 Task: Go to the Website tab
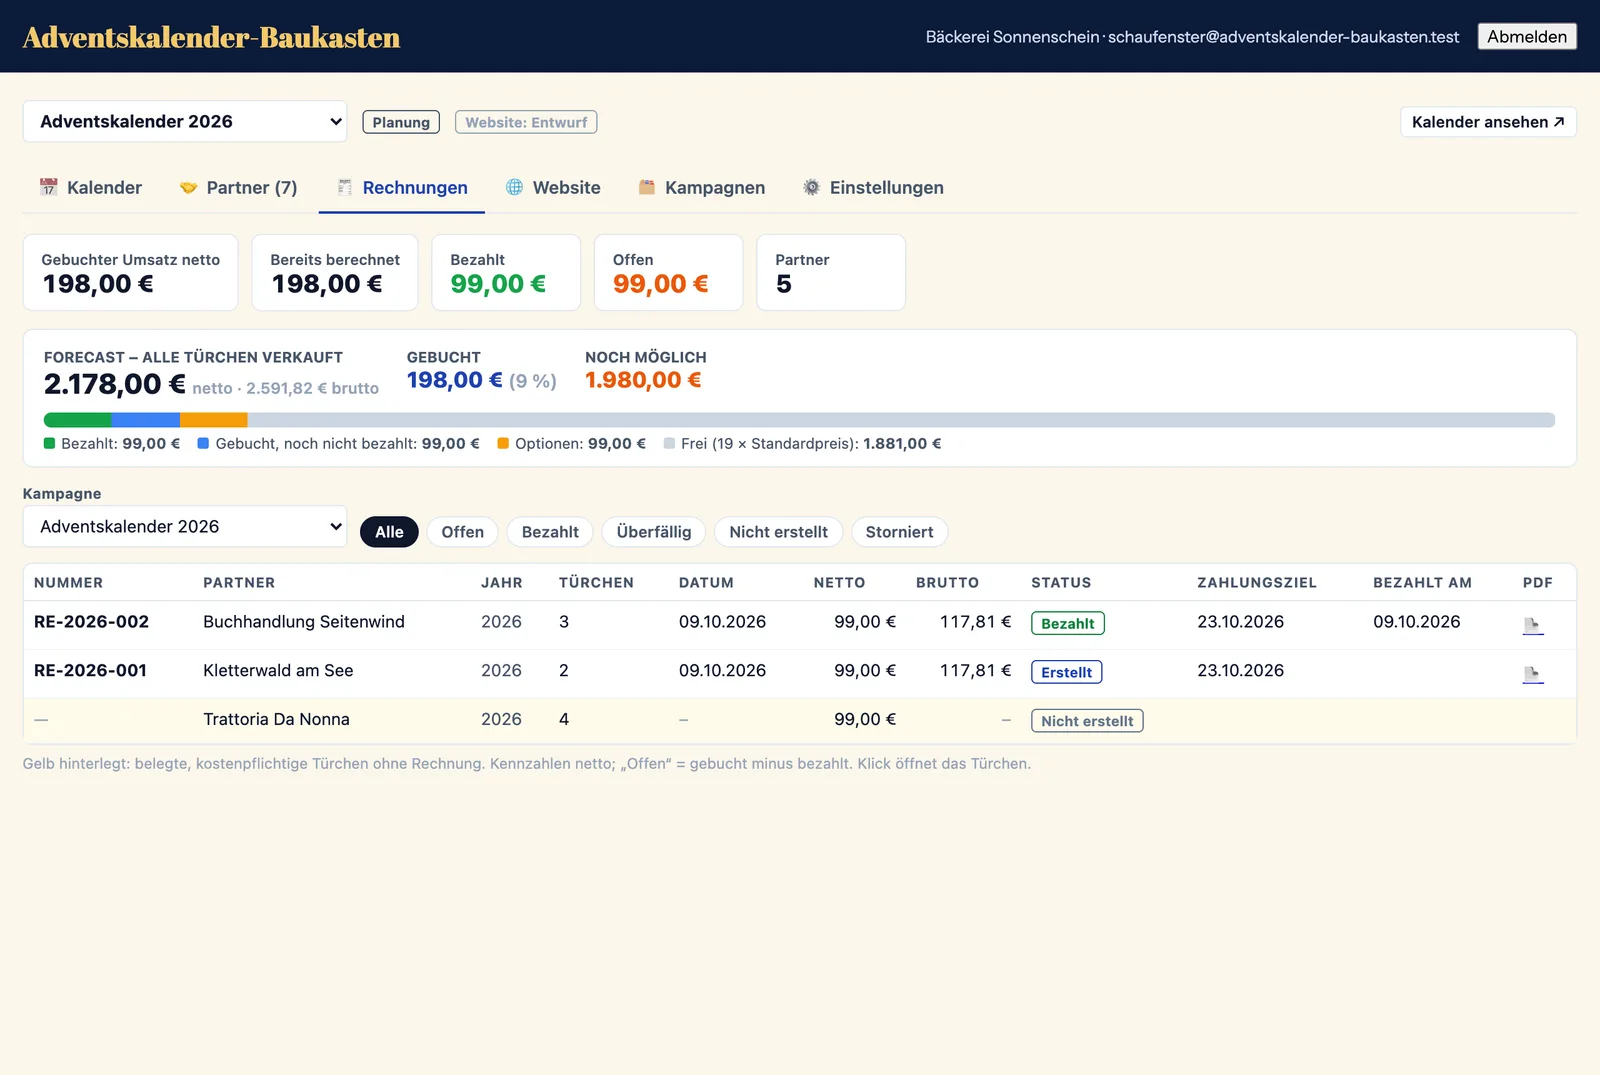pyautogui.click(x=553, y=188)
